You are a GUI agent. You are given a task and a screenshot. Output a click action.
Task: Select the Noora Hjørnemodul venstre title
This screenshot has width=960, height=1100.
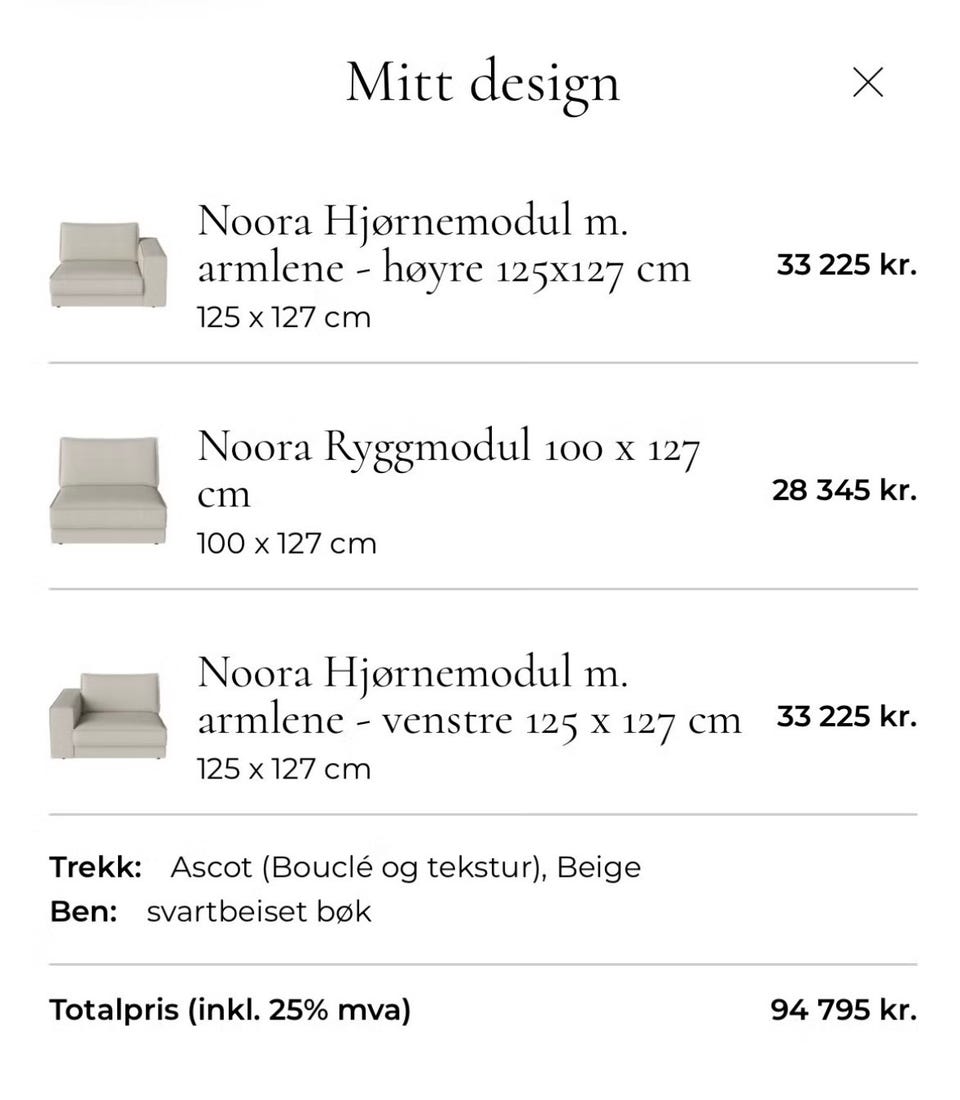(469, 696)
